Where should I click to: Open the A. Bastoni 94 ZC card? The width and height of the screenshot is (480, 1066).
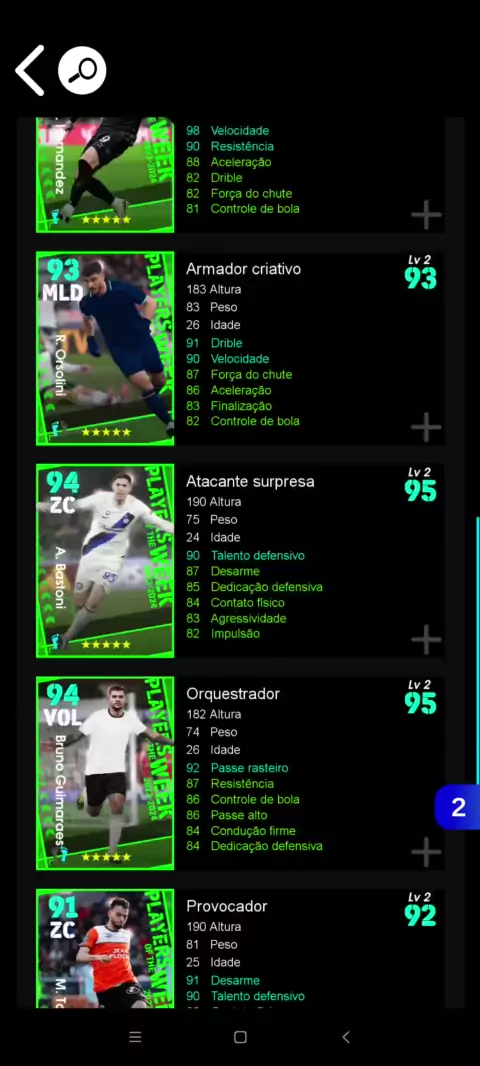point(105,561)
